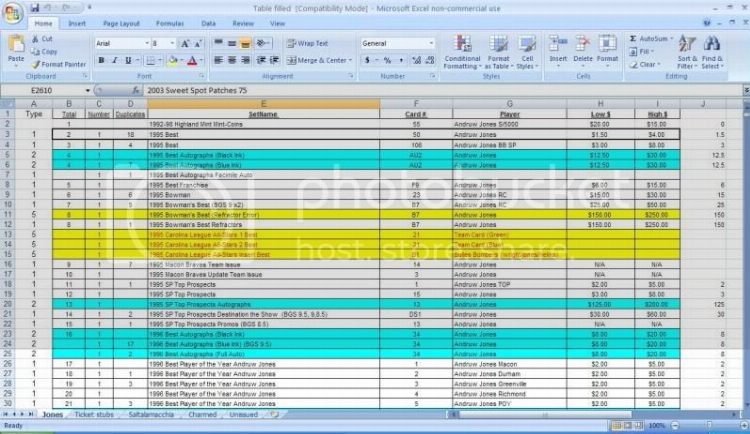Toggle underline formatting
Image resolution: width=750 pixels, height=434 pixels.
[128, 60]
